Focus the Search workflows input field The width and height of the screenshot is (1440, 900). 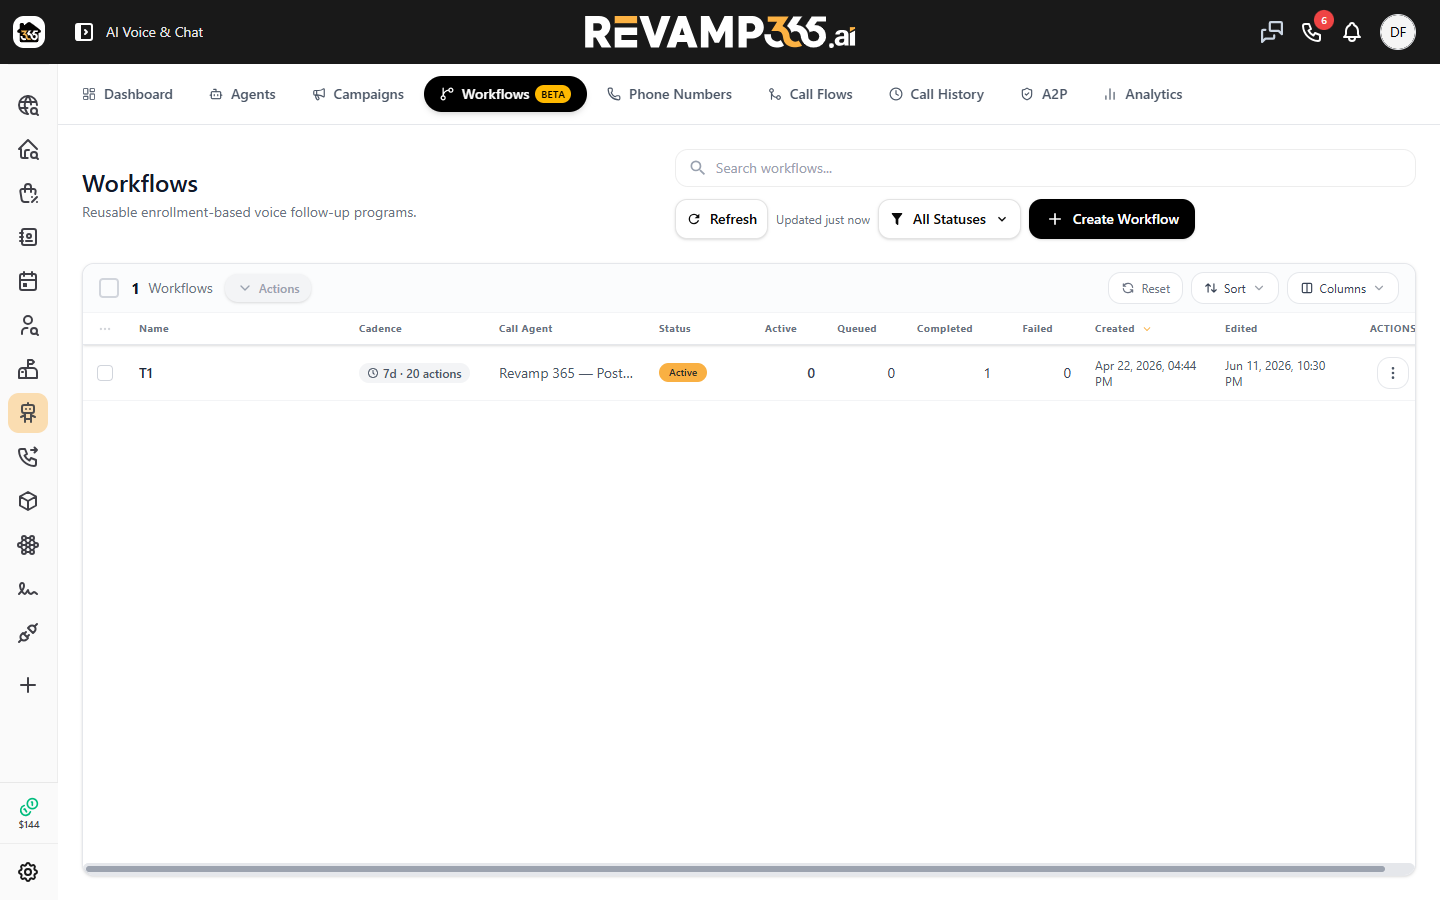tap(1045, 168)
